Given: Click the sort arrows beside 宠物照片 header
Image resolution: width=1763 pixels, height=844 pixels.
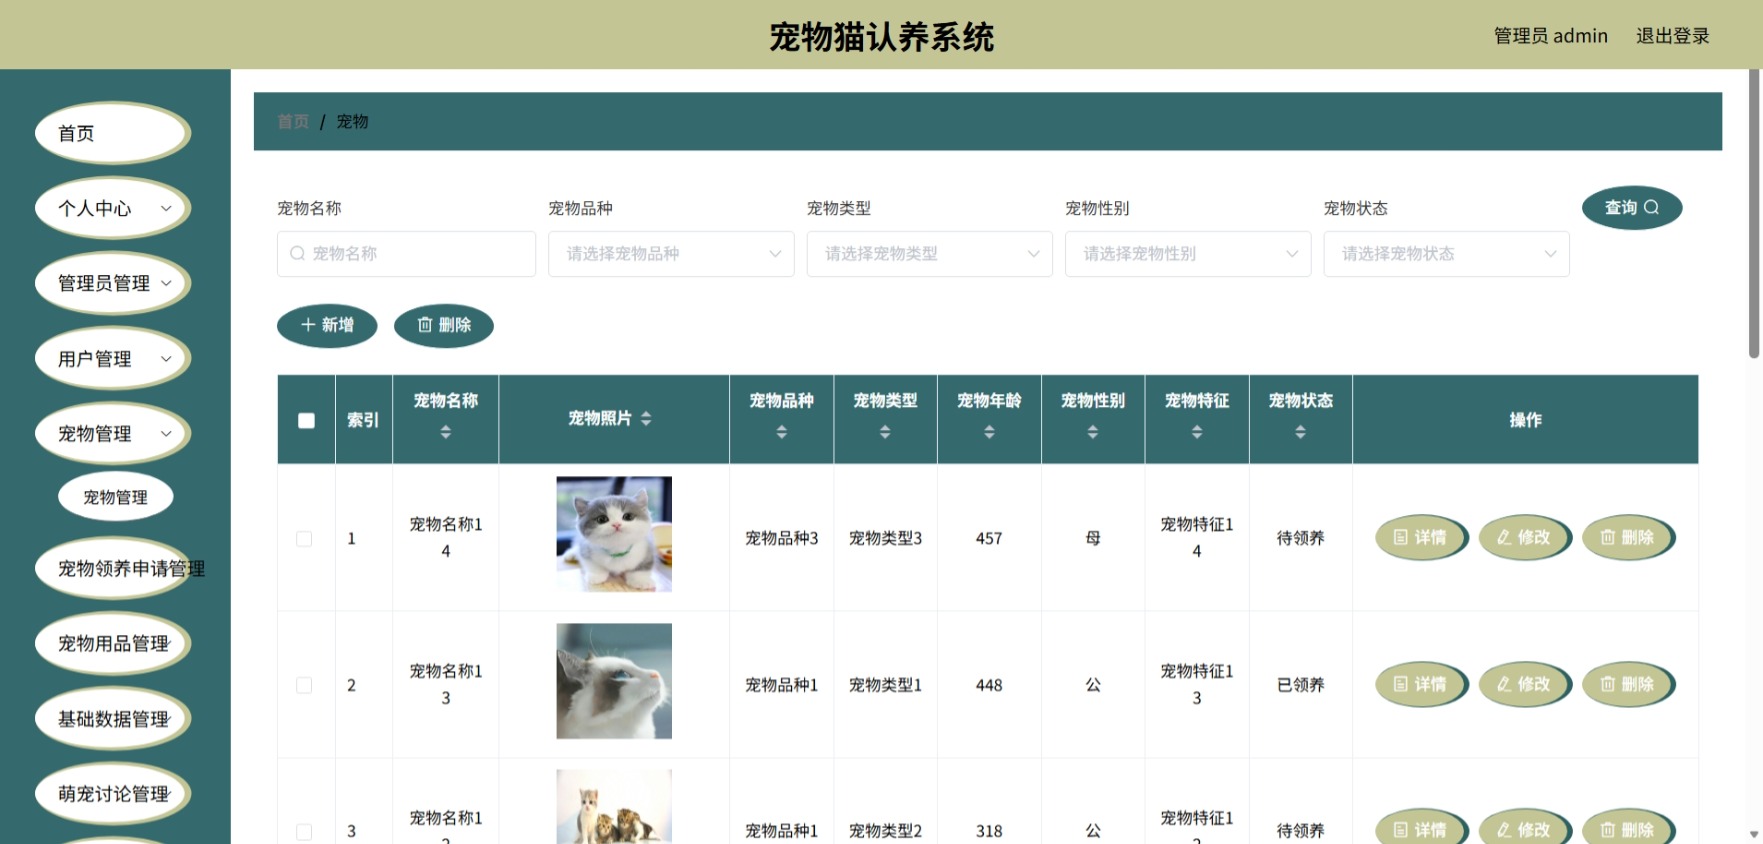Looking at the screenshot, I should (x=646, y=418).
